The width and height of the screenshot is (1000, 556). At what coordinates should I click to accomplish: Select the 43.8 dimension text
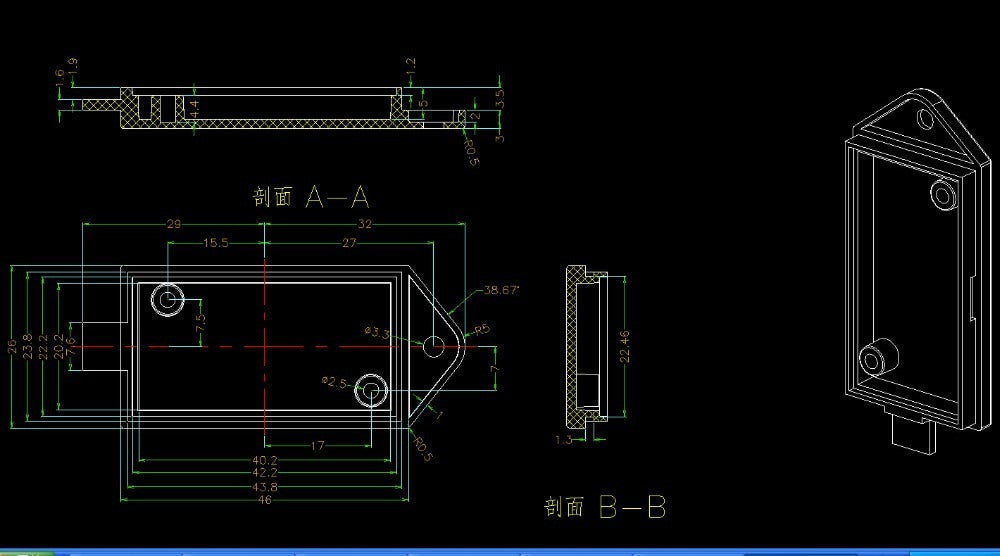(265, 486)
